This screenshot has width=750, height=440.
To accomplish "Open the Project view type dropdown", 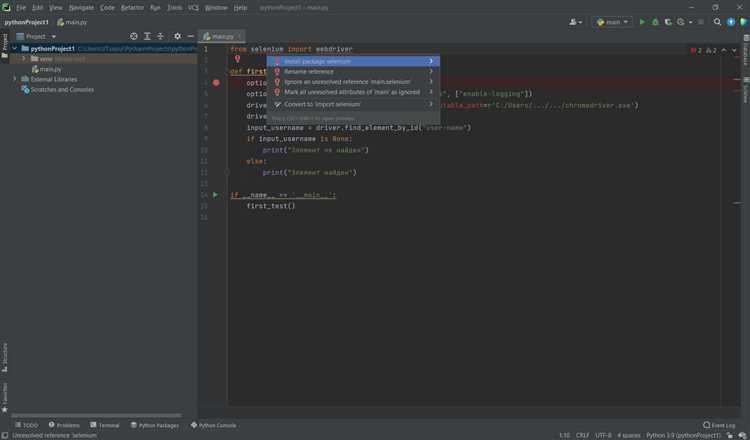I will (x=36, y=36).
